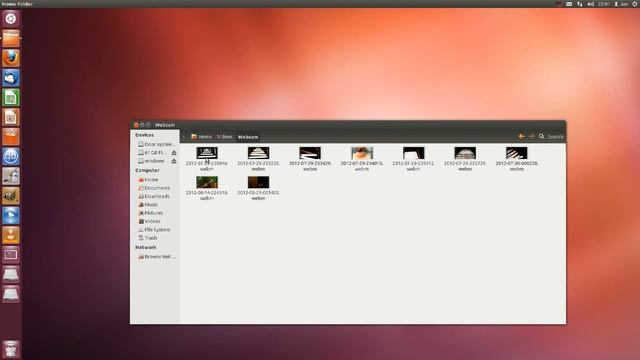The width and height of the screenshot is (640, 360).
Task: Open Documents in the sidebar
Action: pos(154,188)
